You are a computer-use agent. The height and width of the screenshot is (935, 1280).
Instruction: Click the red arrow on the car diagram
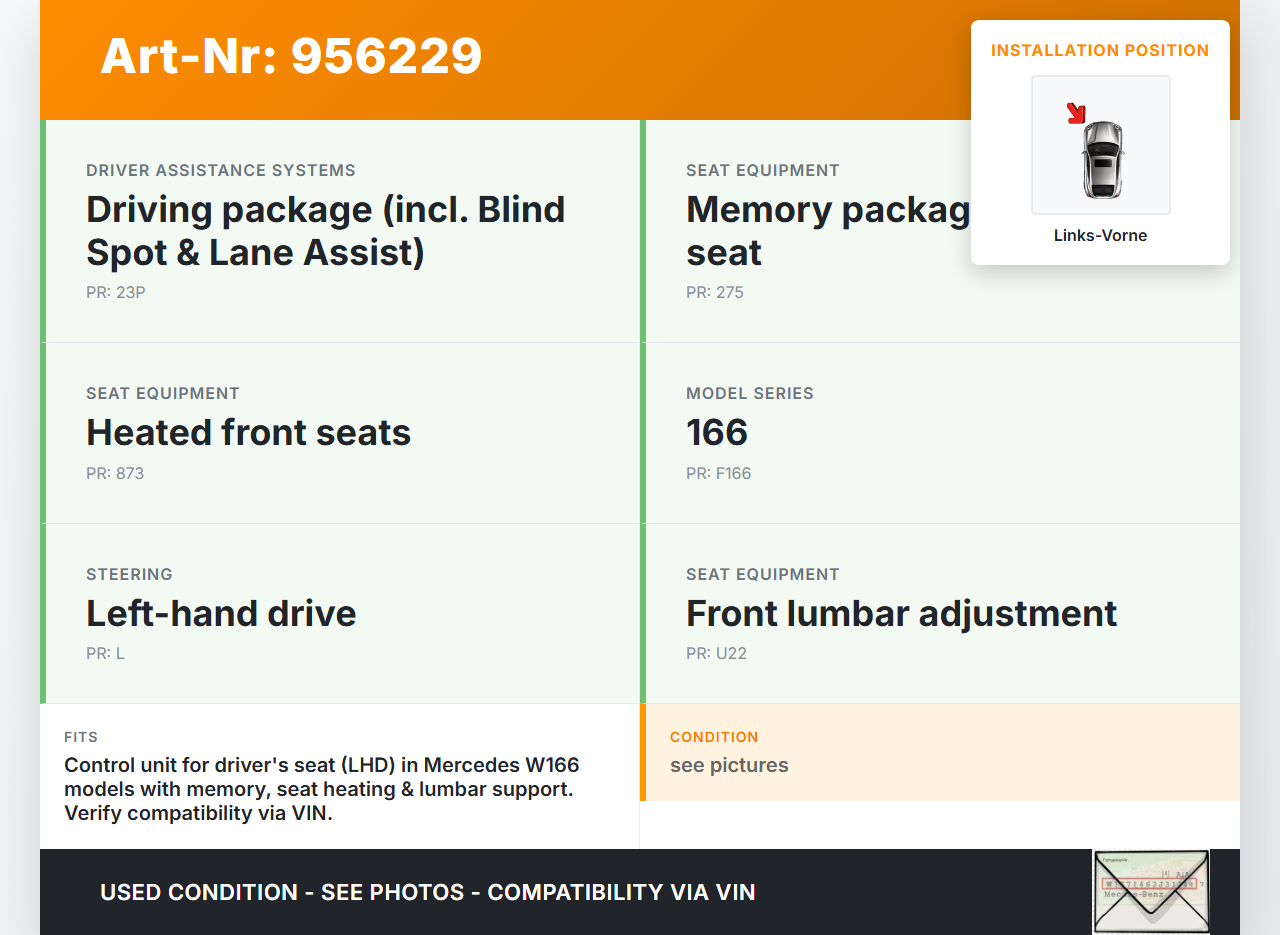tap(1076, 113)
